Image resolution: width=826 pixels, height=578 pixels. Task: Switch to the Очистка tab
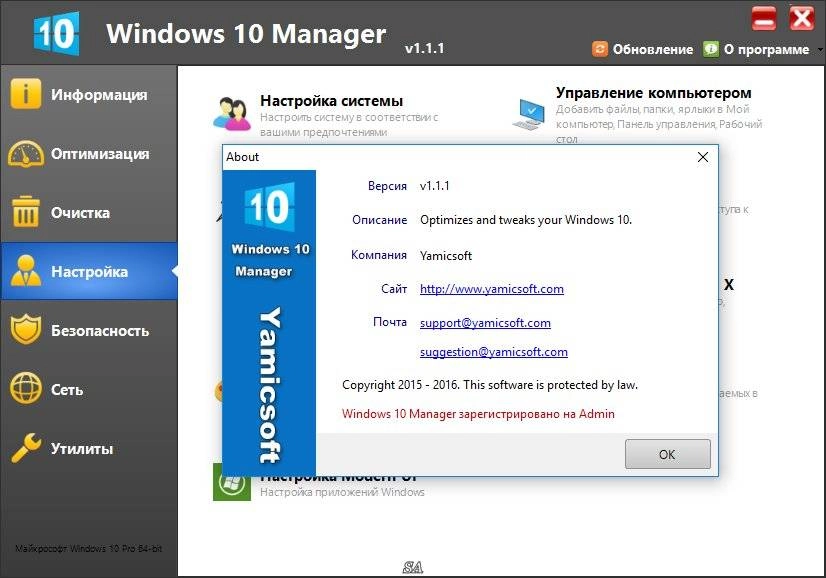(88, 212)
